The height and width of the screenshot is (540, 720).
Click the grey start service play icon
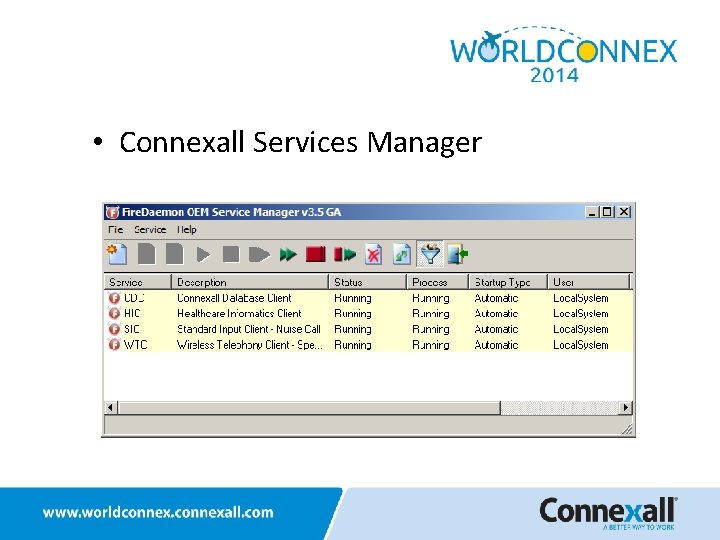coord(203,254)
